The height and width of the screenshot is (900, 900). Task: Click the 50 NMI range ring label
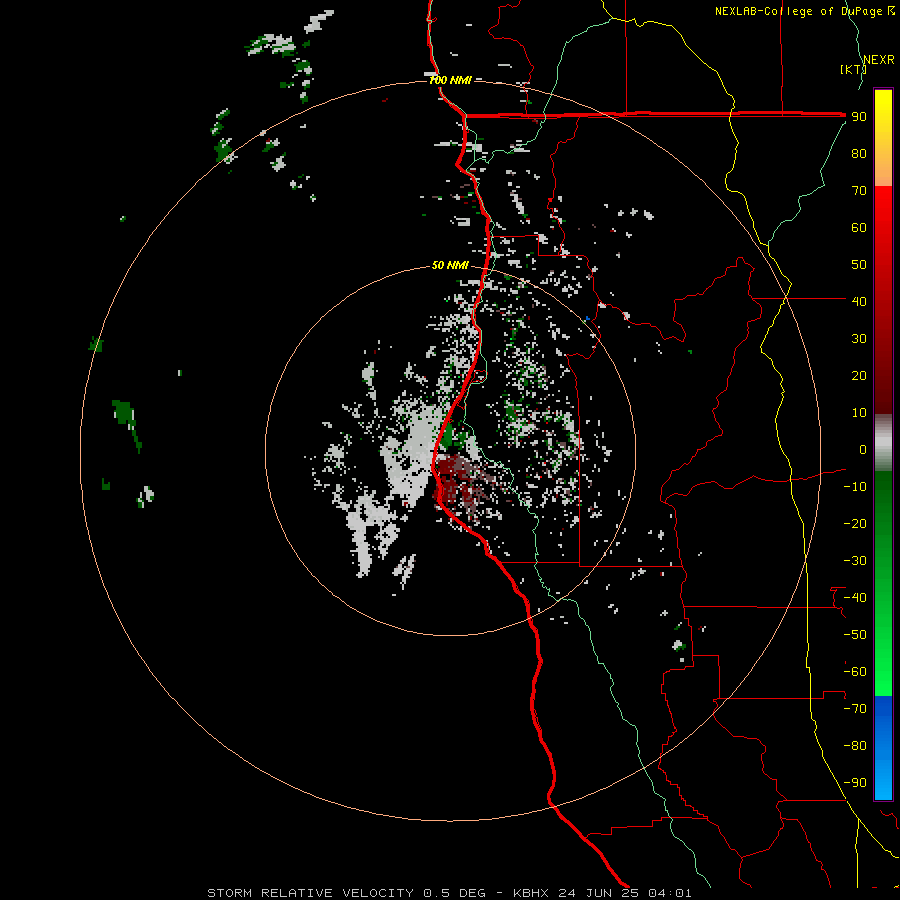pyautogui.click(x=450, y=265)
